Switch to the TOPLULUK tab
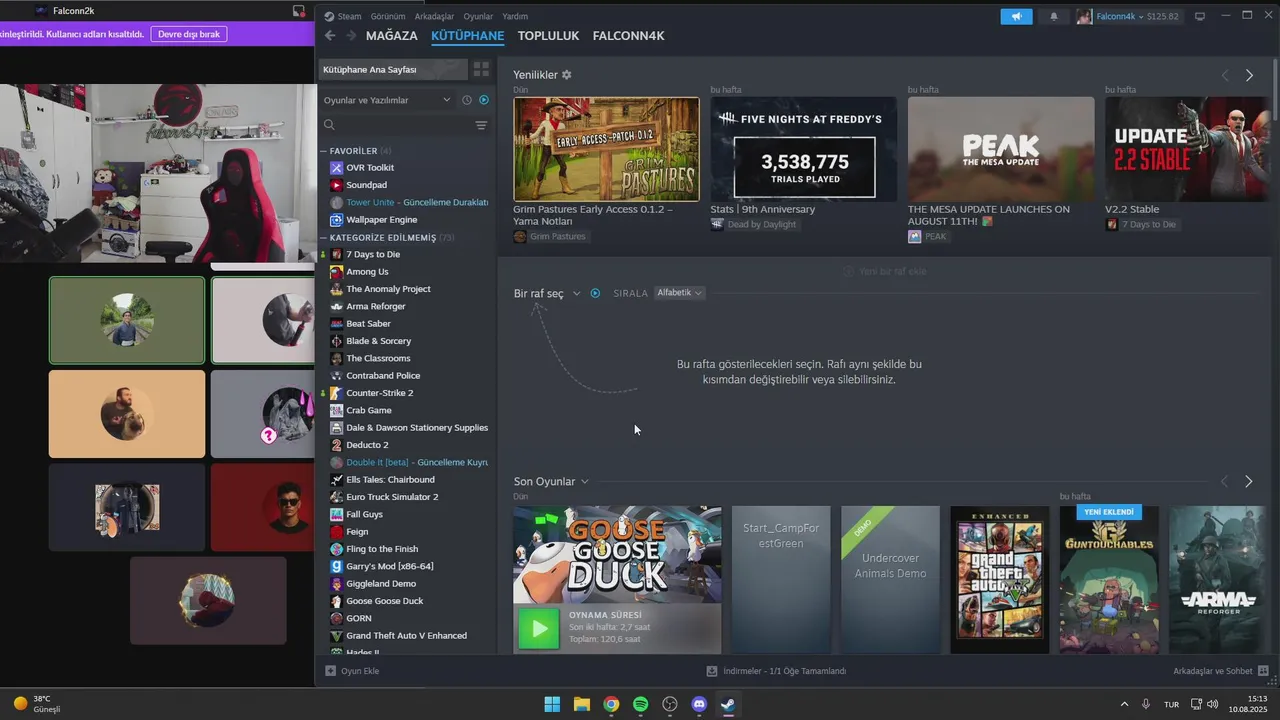 (549, 36)
